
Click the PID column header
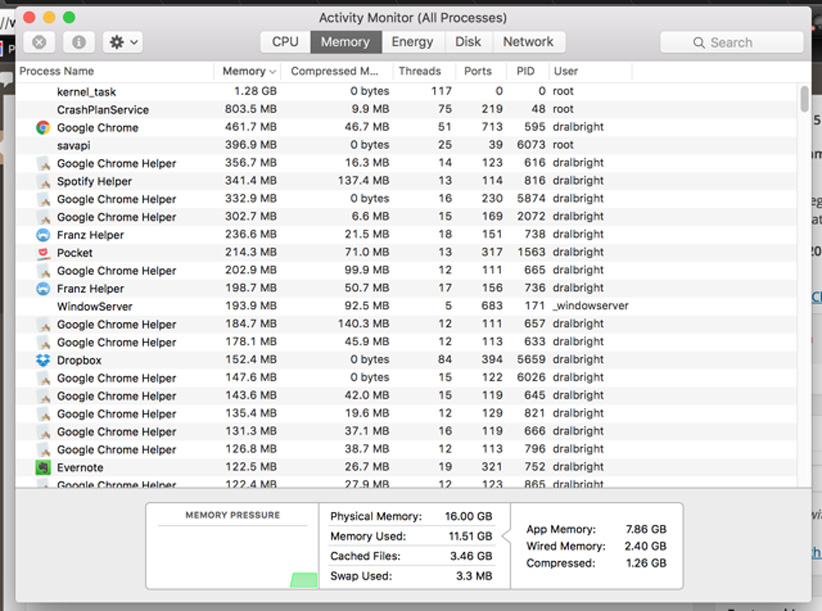click(x=526, y=71)
